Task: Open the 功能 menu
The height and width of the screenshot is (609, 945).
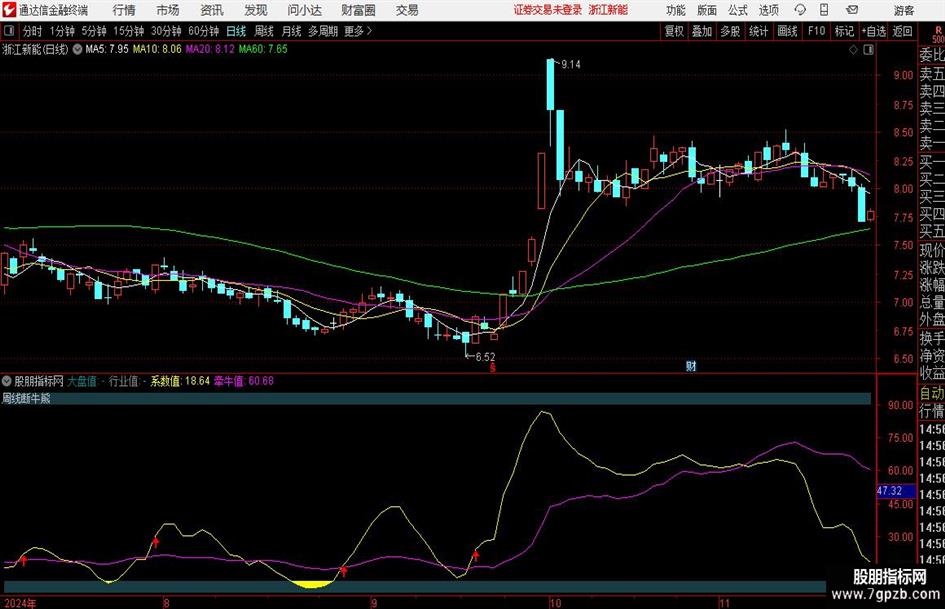Action: (676, 10)
